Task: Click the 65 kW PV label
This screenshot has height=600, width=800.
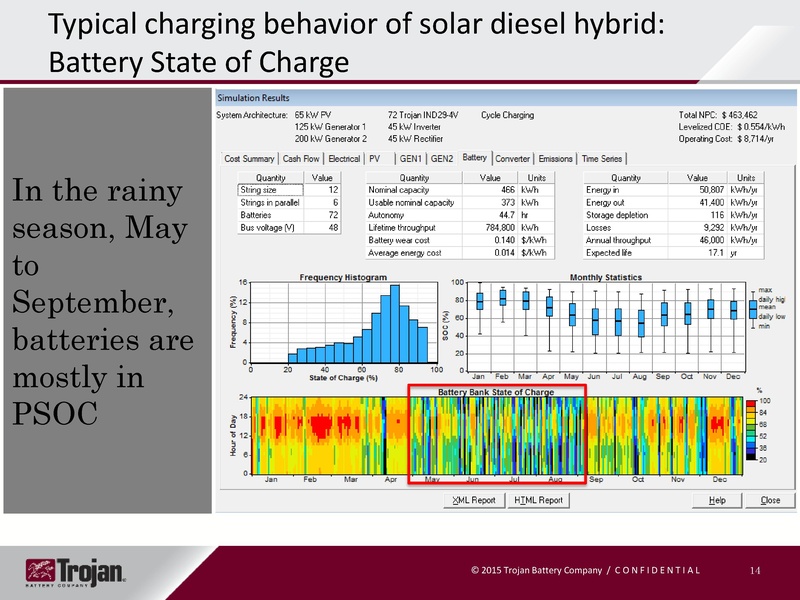Action: coord(313,115)
